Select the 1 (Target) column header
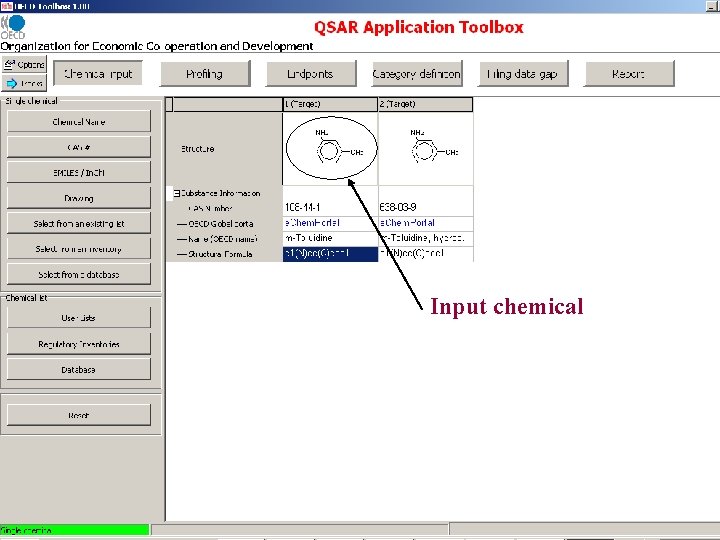This screenshot has width=720, height=540. [330, 104]
